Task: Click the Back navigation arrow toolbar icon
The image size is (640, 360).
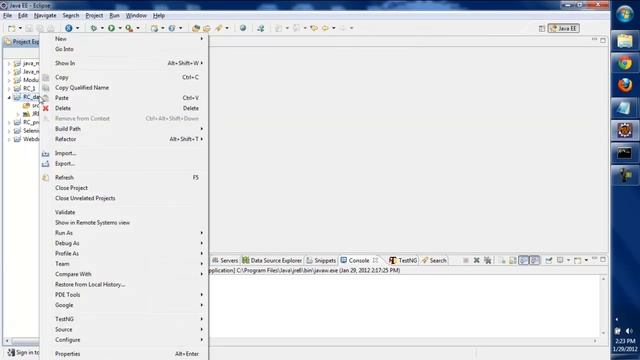Action: point(325,28)
